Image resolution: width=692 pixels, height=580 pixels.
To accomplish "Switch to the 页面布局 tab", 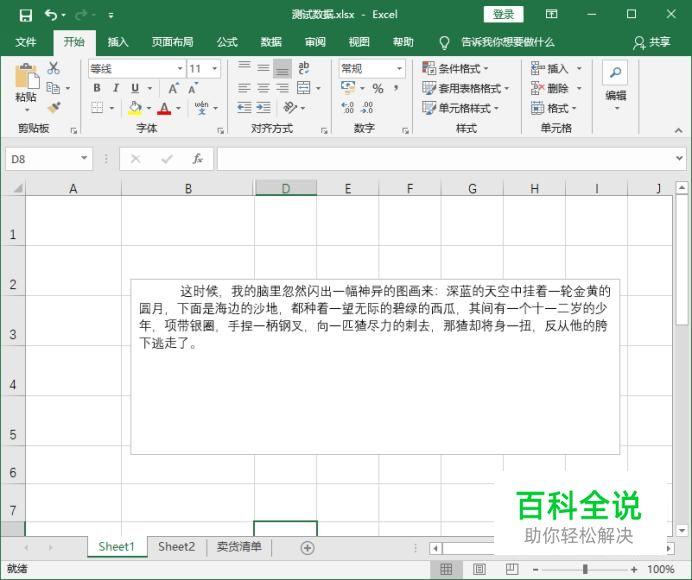I will coord(173,42).
